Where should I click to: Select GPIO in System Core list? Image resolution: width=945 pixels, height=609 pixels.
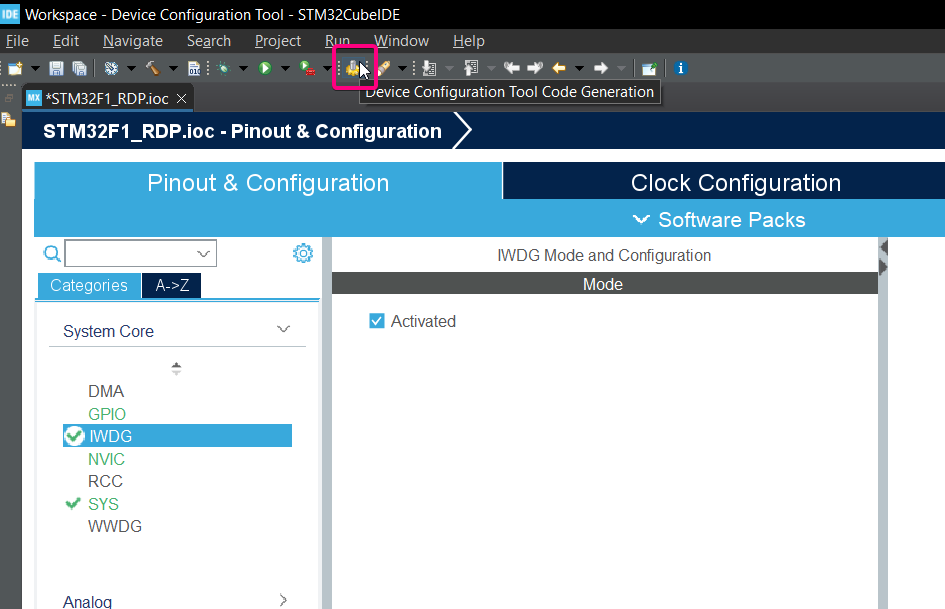[x=107, y=414]
